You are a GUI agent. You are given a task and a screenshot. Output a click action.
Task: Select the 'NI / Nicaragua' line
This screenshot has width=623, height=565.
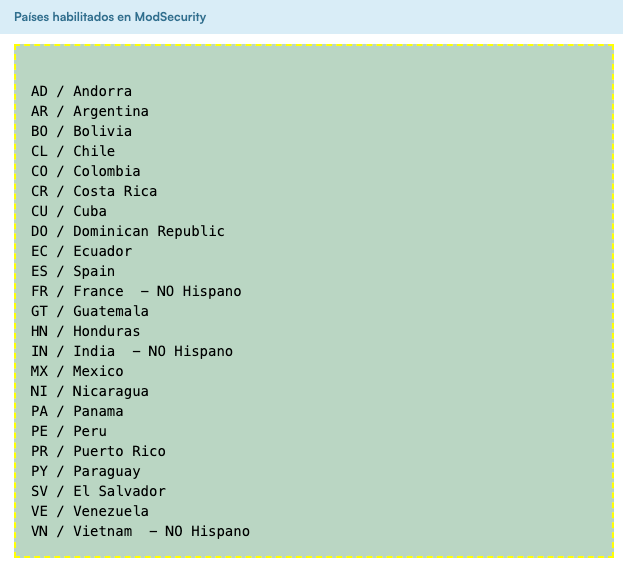click(x=90, y=391)
